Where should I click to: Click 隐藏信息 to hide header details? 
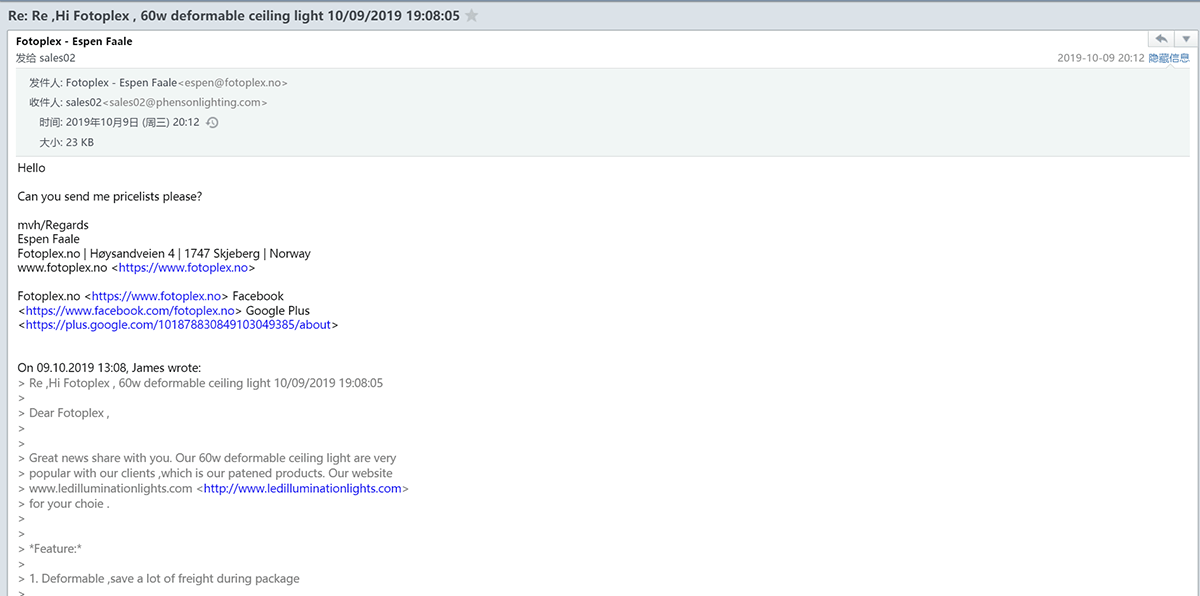click(x=1169, y=58)
